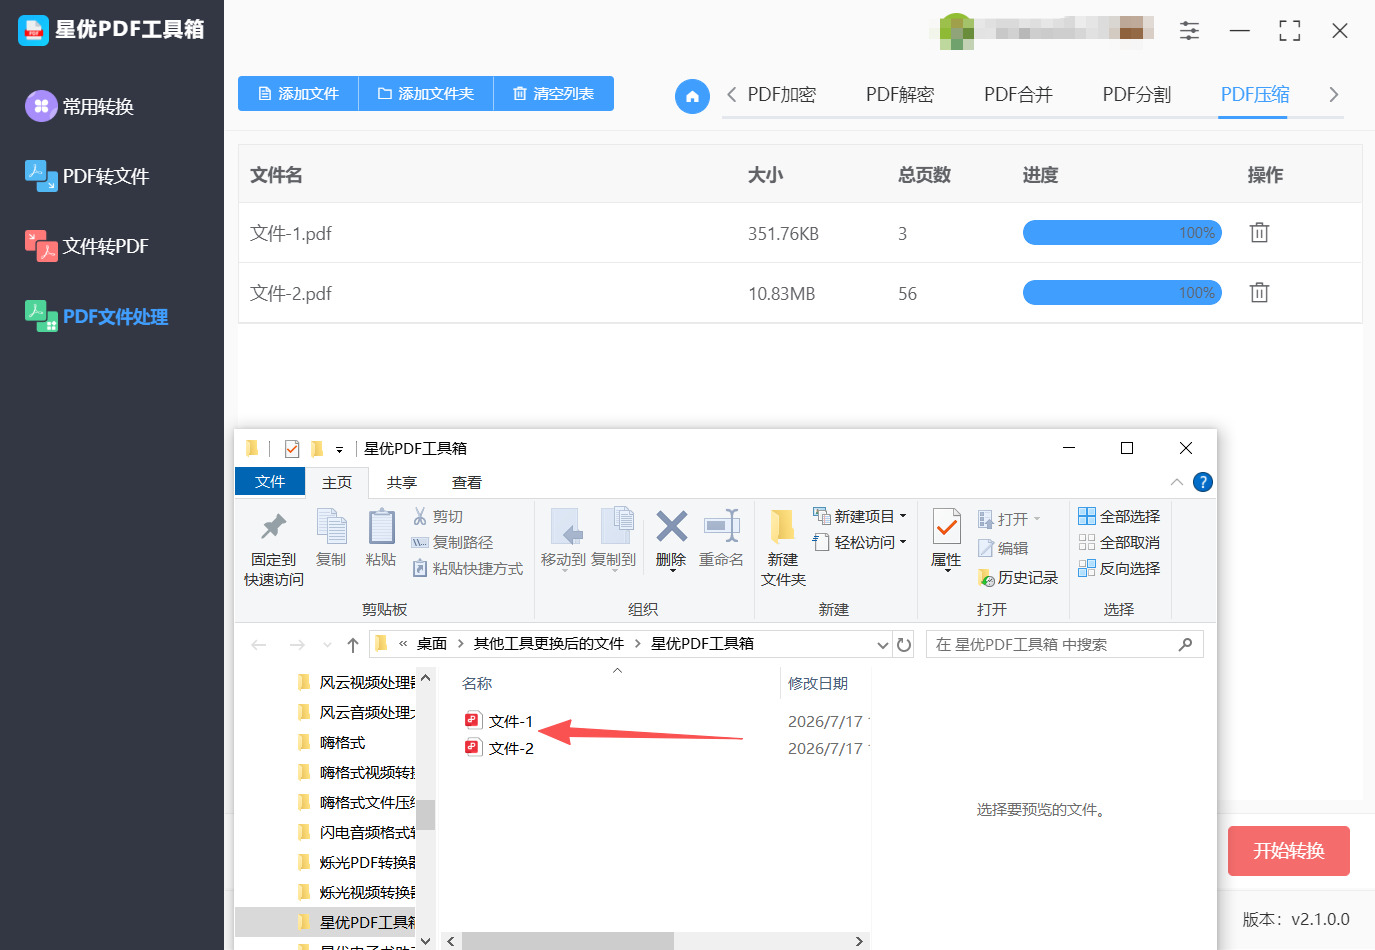The width and height of the screenshot is (1375, 950).
Task: Switch to the PDF解密 tab
Action: click(900, 95)
